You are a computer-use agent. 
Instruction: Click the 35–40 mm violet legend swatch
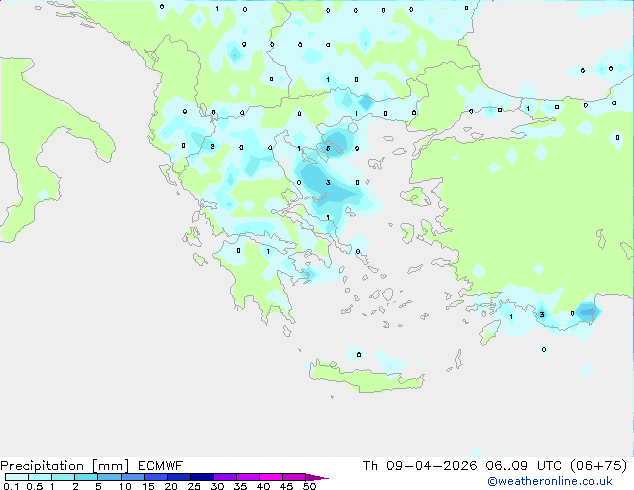248,477
